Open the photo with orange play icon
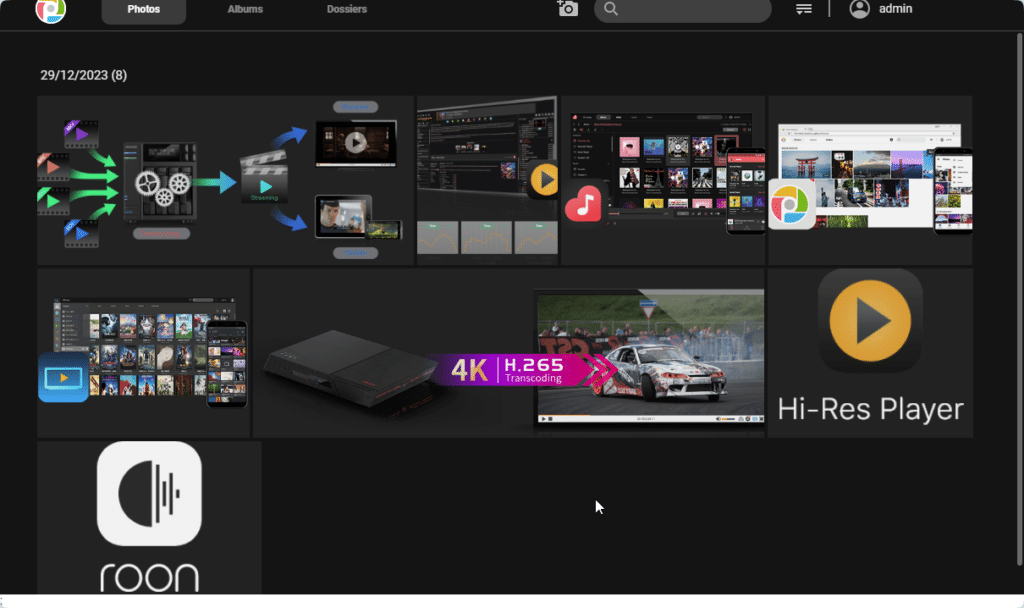Image resolution: width=1024 pixels, height=608 pixels. 487,180
